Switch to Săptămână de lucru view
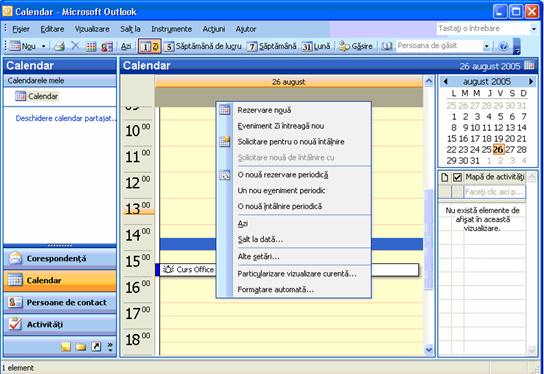 coord(203,46)
